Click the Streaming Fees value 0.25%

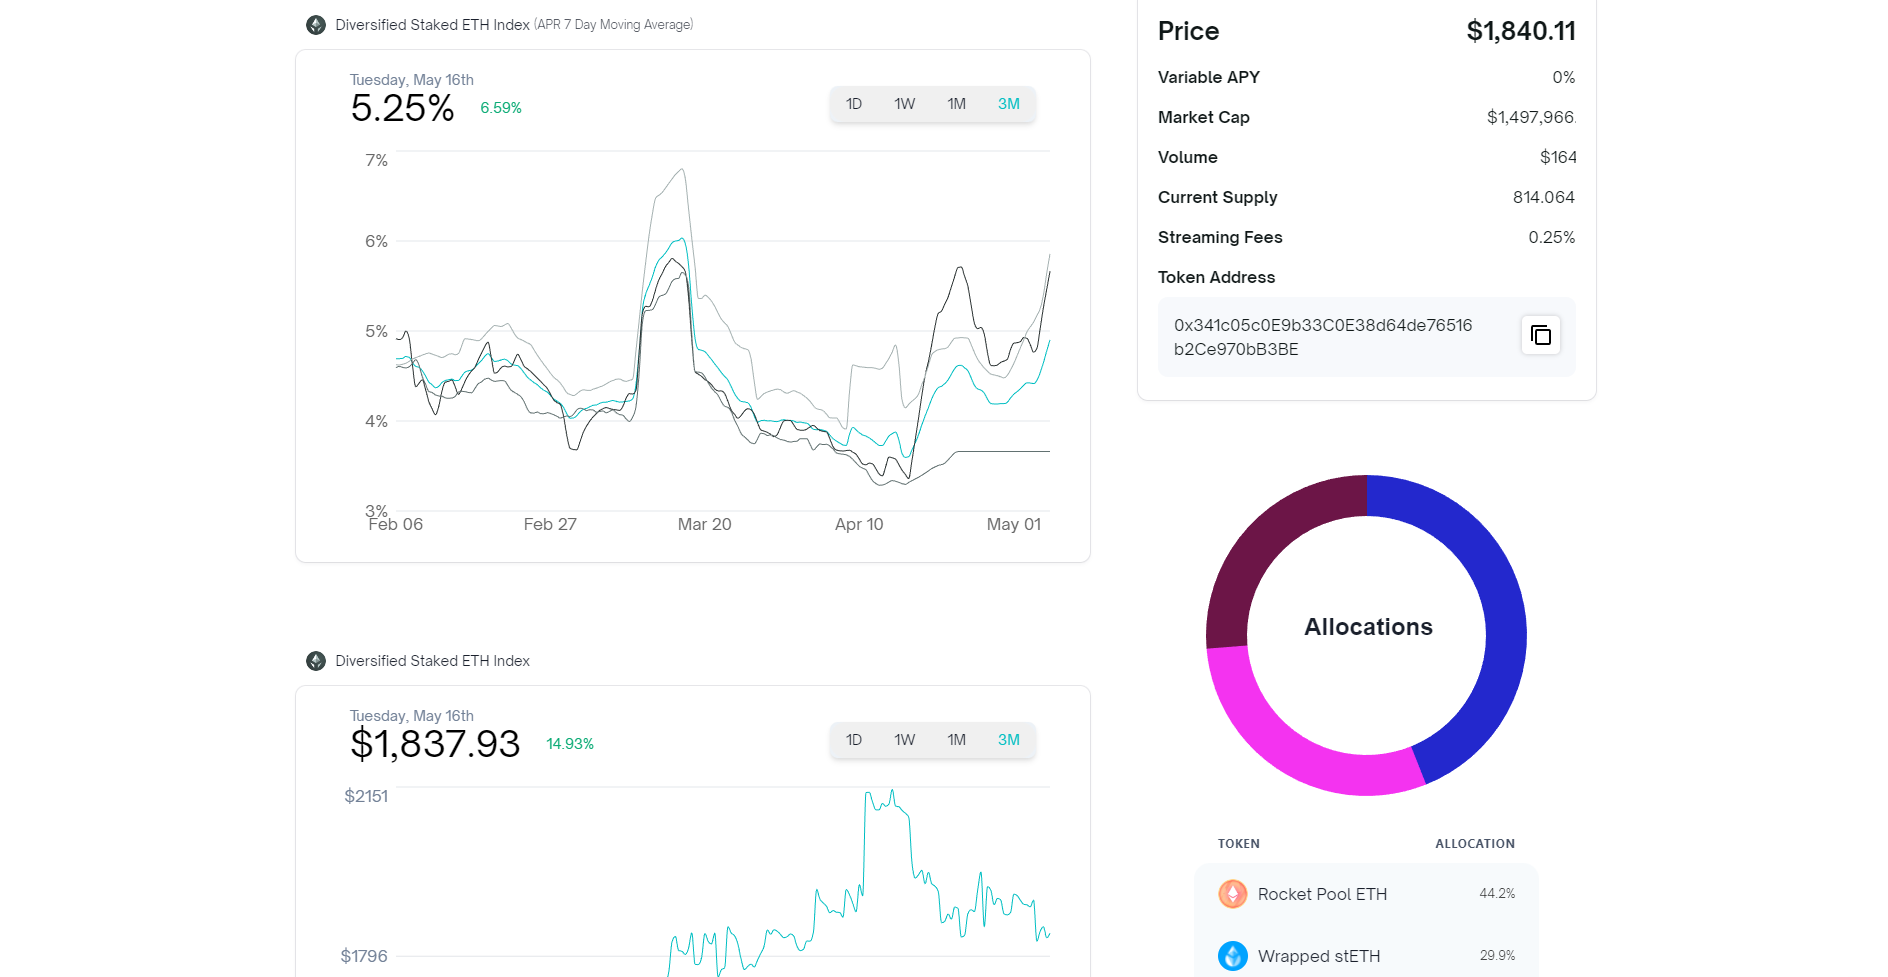point(1552,237)
